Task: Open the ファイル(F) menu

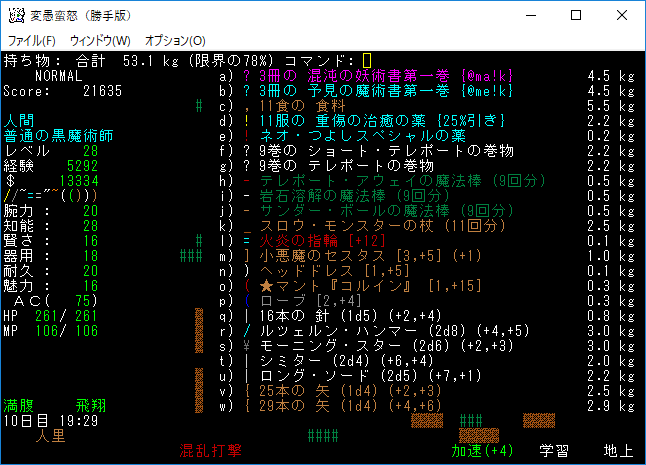Action: [32, 41]
